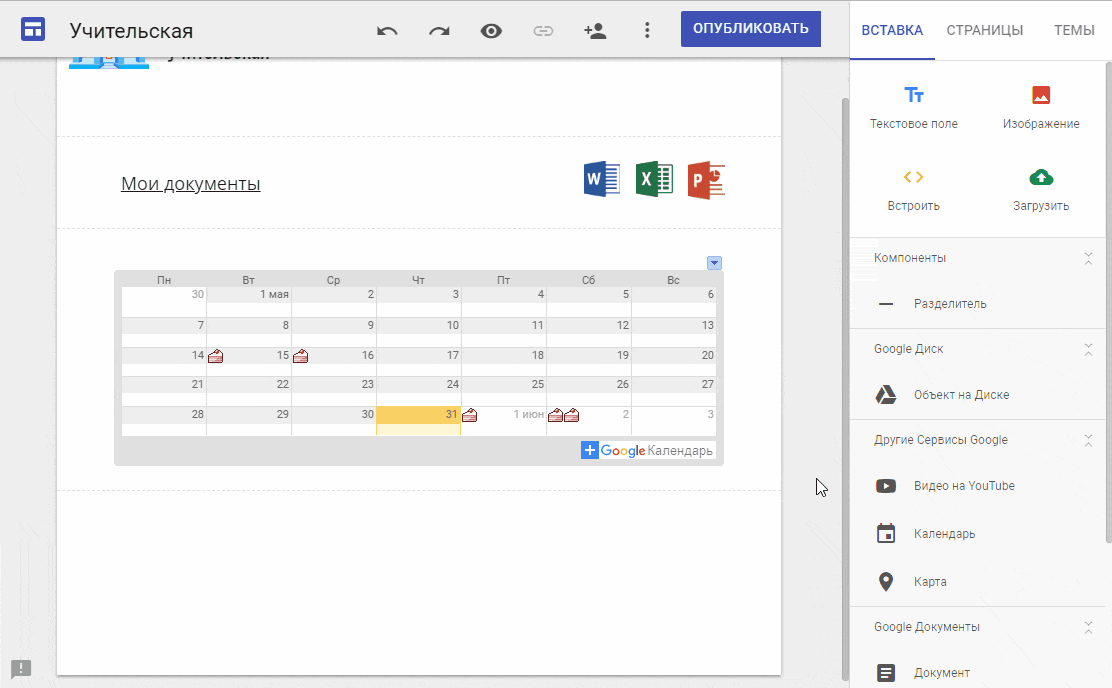
Task: Click calendar date 22
Action: coord(249,391)
